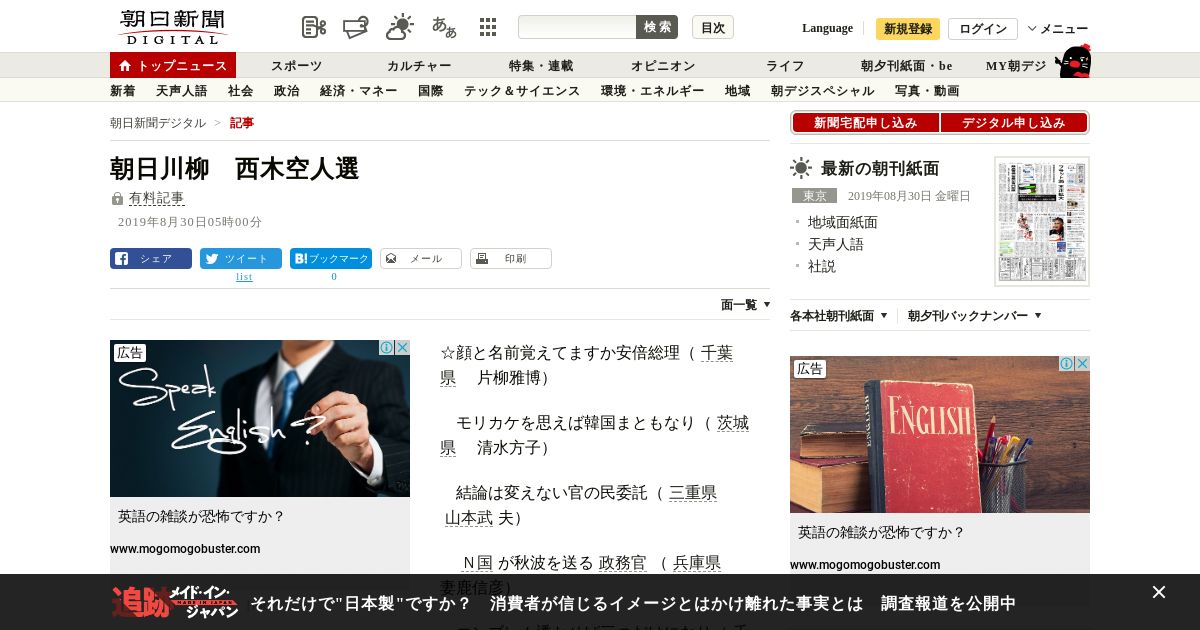1200x630 pixels.
Task: Select the ライフ tab
Action: (x=785, y=66)
